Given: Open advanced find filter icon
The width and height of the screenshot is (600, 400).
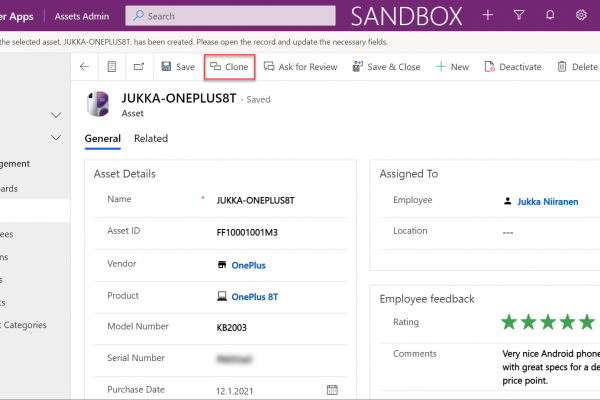Looking at the screenshot, I should click(519, 15).
